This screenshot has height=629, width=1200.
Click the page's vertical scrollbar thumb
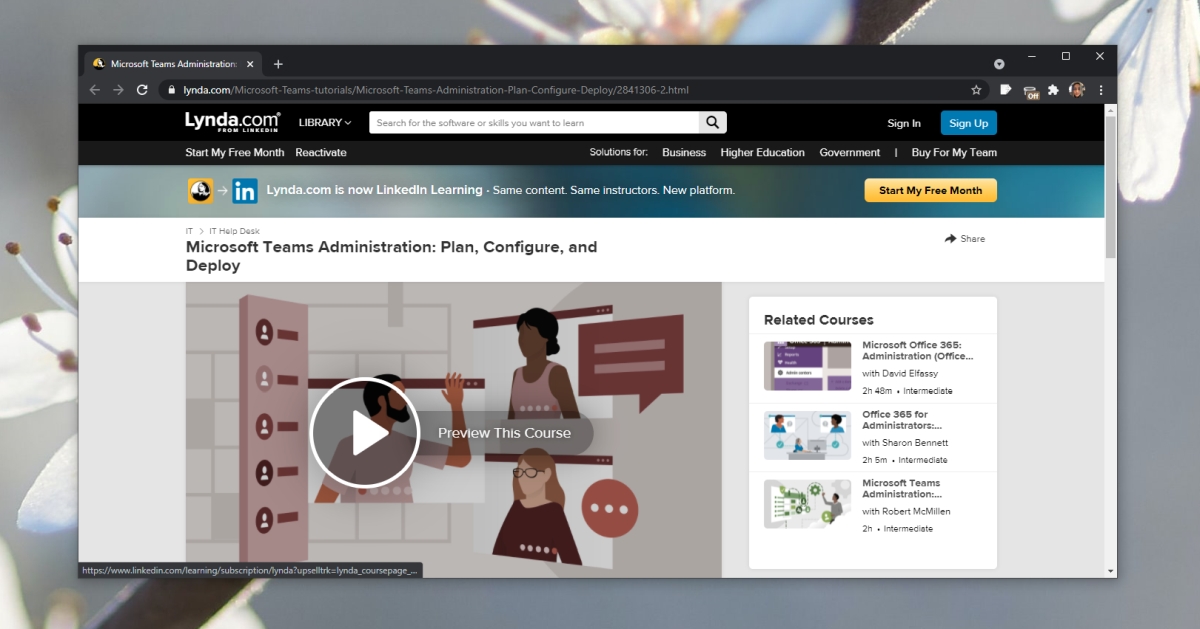(1110, 188)
